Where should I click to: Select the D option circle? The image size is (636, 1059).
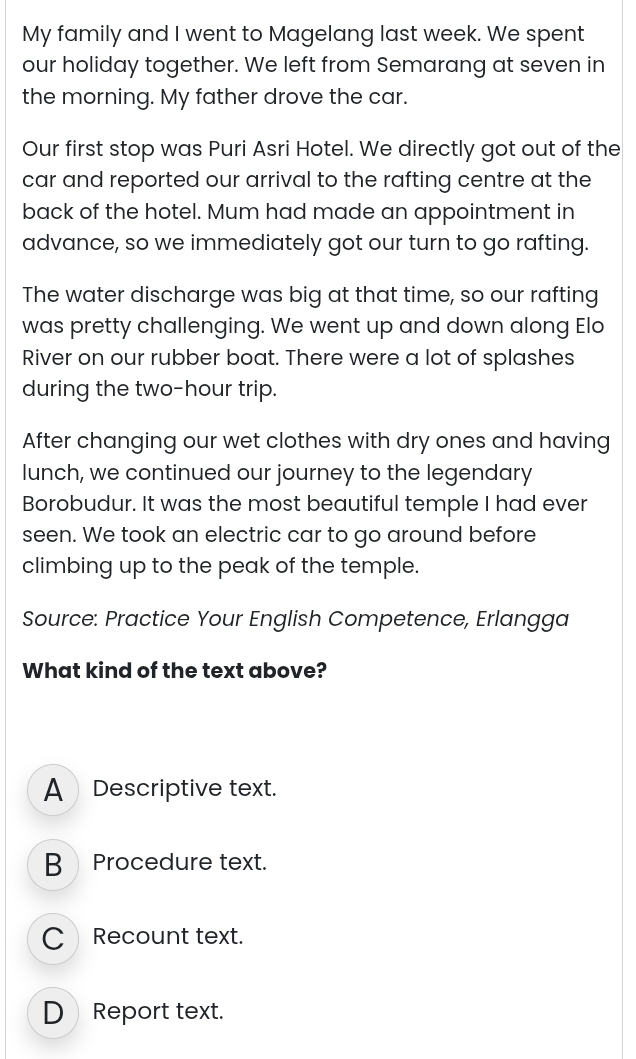(x=53, y=1012)
